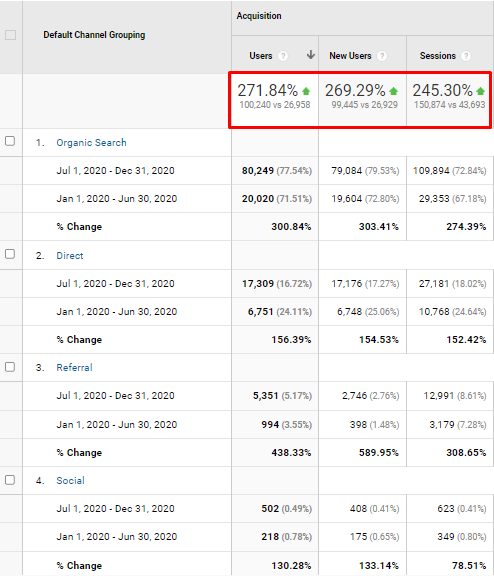The width and height of the screenshot is (494, 576).
Task: Click help icon next to Users header
Action: [x=283, y=56]
